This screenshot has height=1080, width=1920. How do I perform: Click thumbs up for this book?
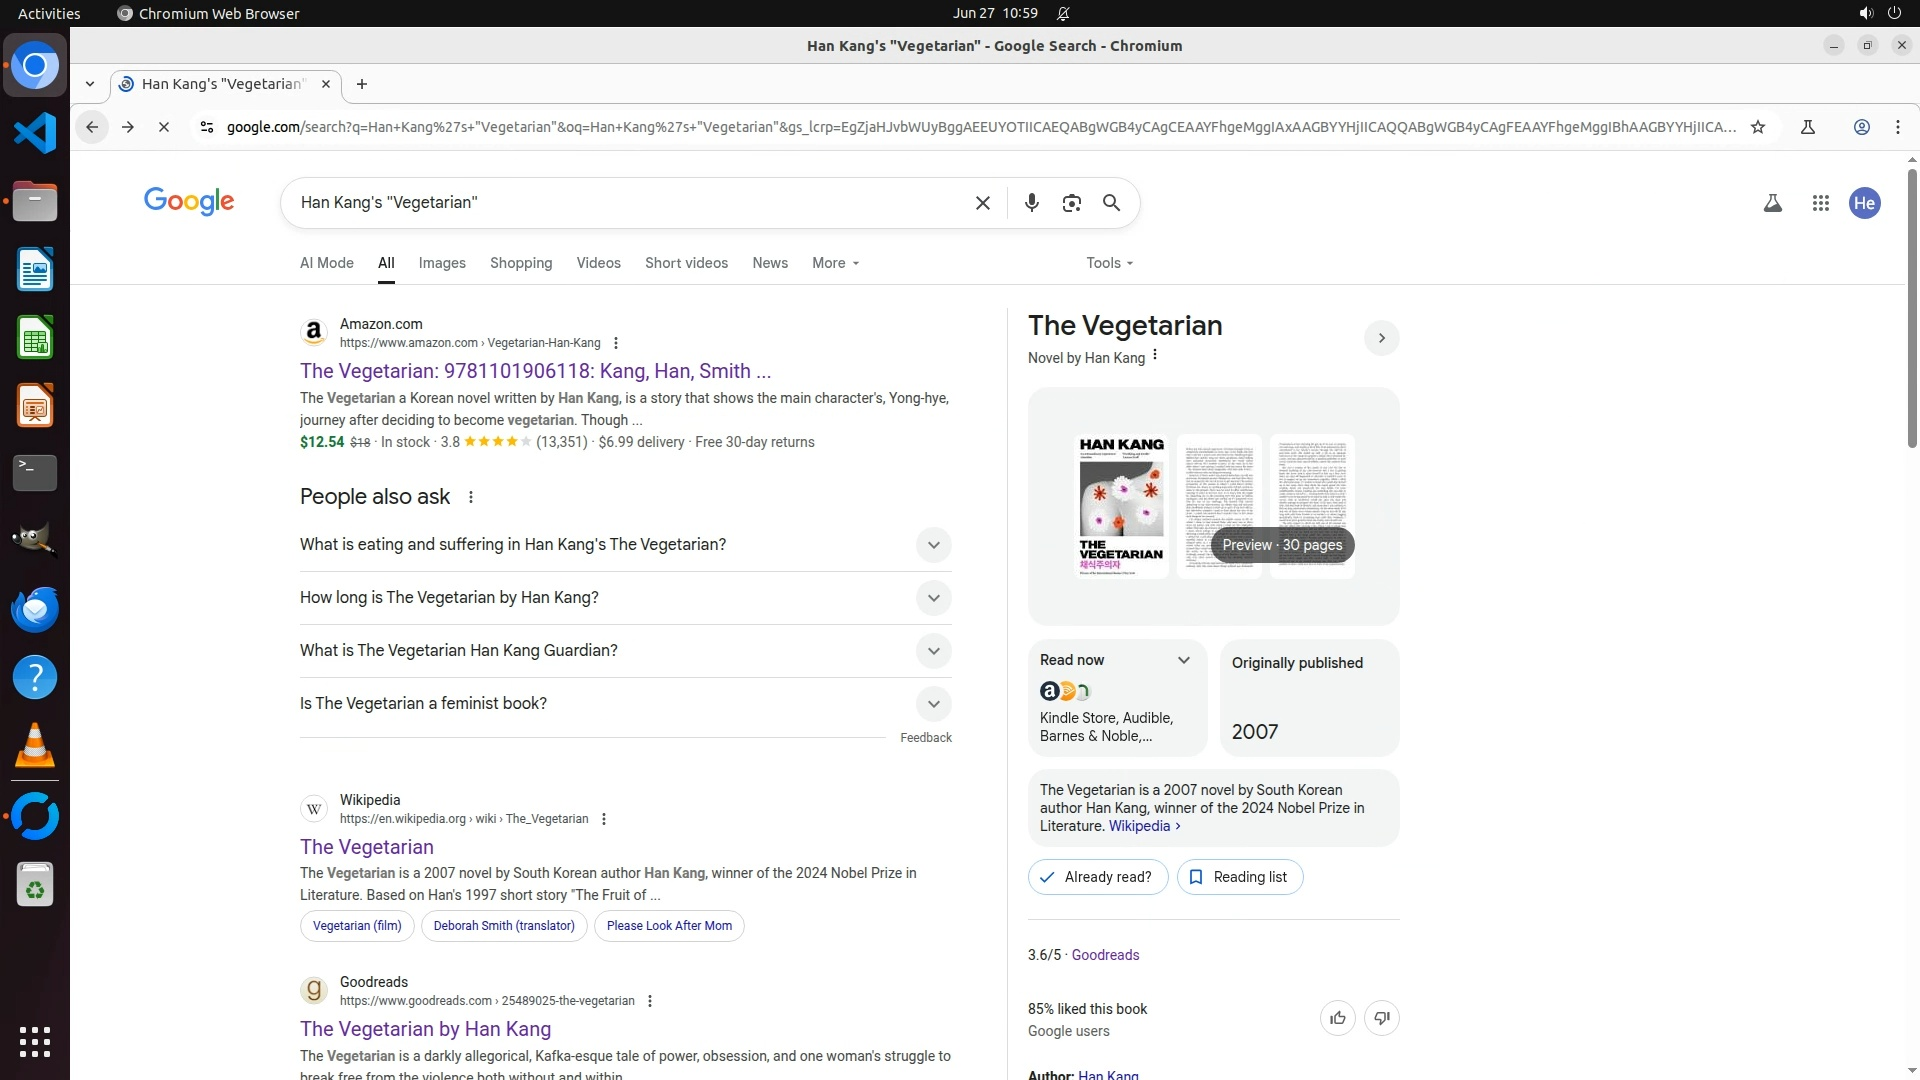coord(1337,1018)
